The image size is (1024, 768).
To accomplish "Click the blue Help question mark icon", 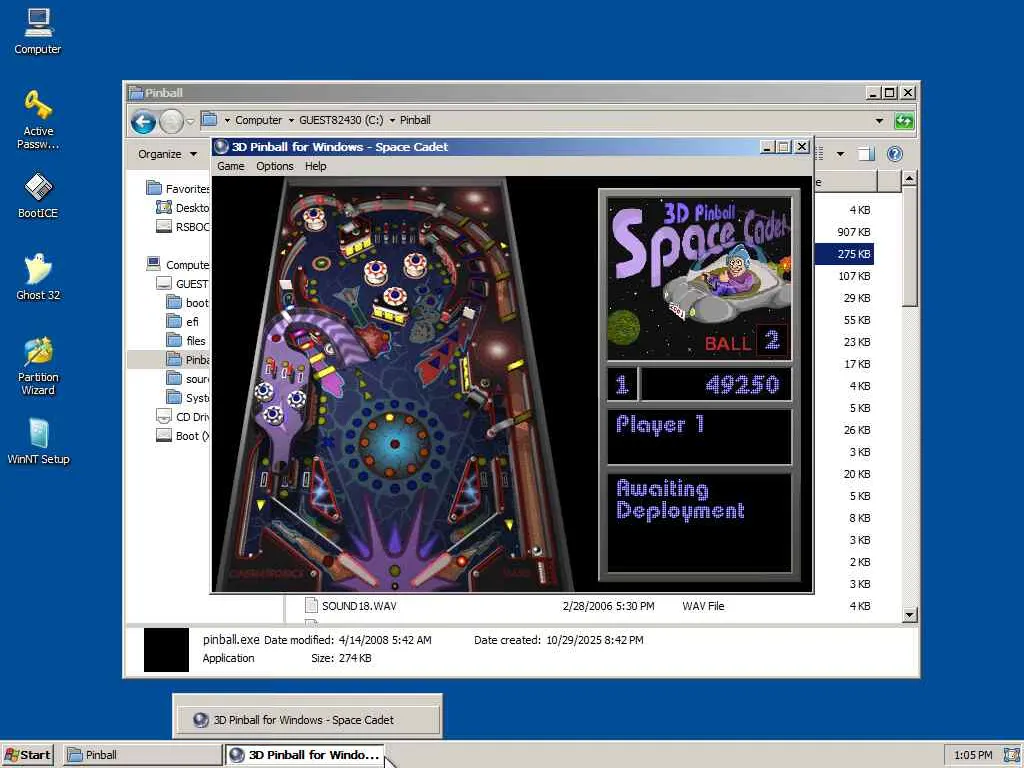I will point(895,154).
